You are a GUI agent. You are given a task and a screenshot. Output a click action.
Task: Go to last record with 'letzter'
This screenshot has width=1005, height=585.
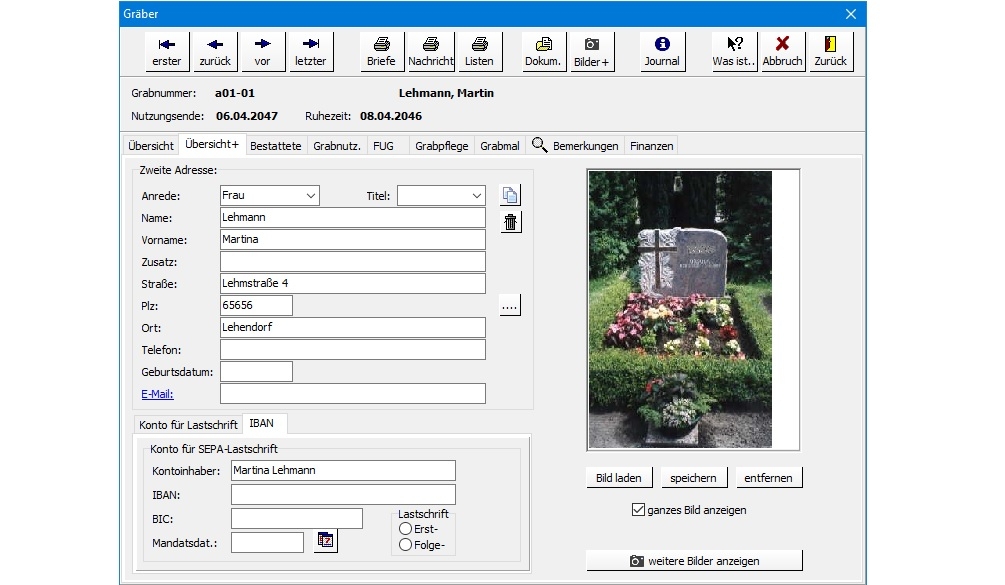(x=310, y=52)
